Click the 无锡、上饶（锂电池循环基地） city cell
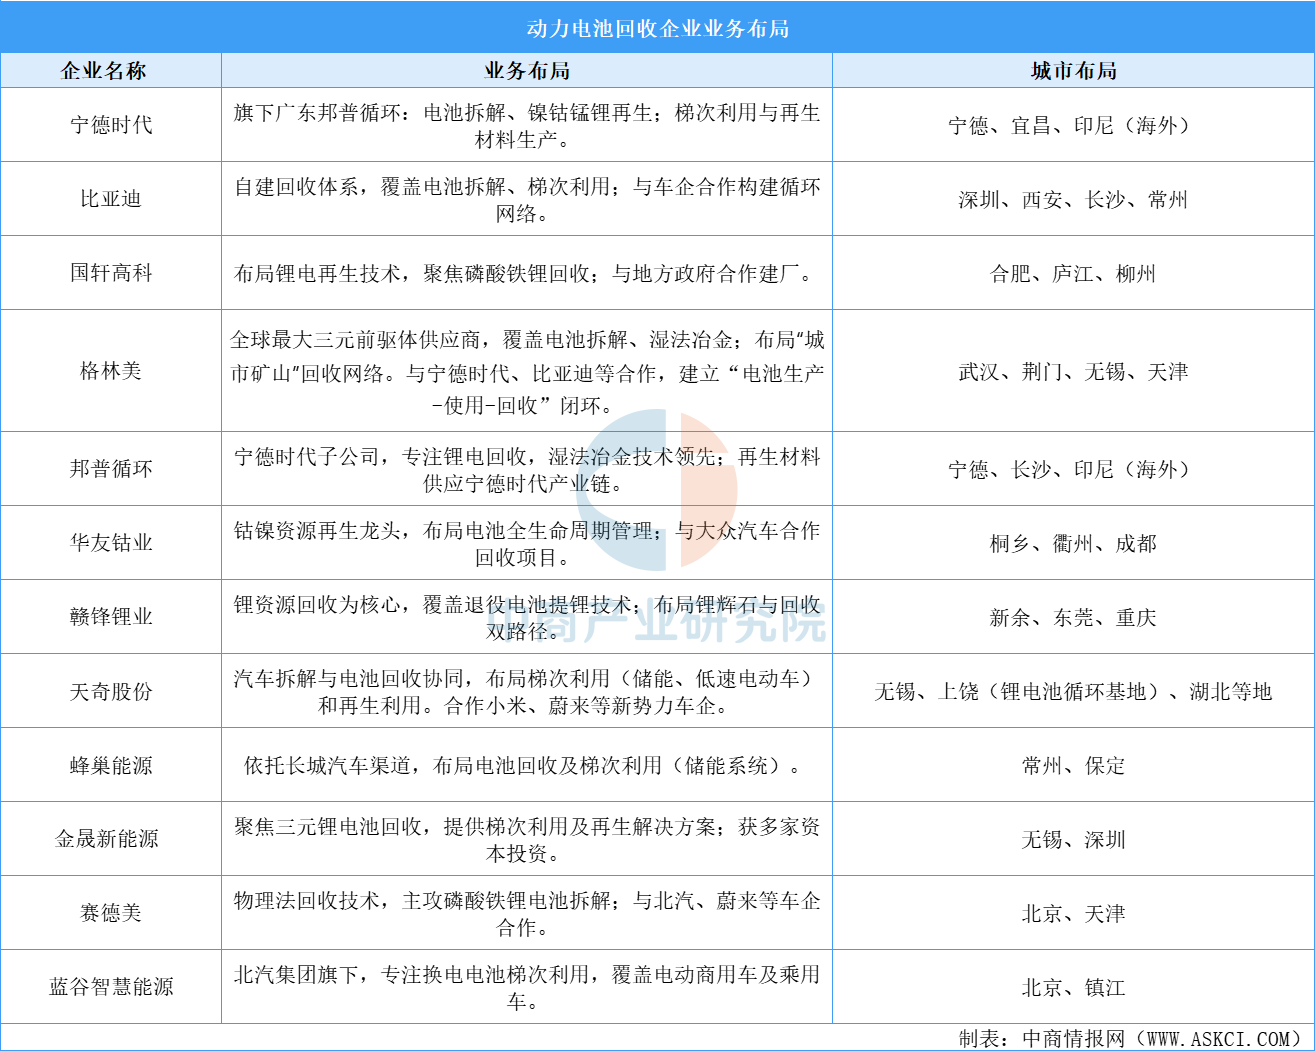 [1073, 691]
